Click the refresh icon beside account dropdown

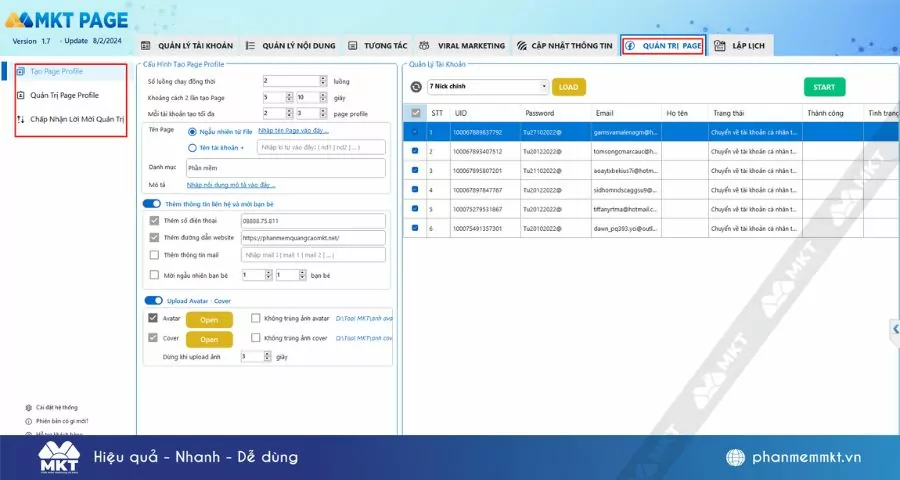tap(416, 87)
